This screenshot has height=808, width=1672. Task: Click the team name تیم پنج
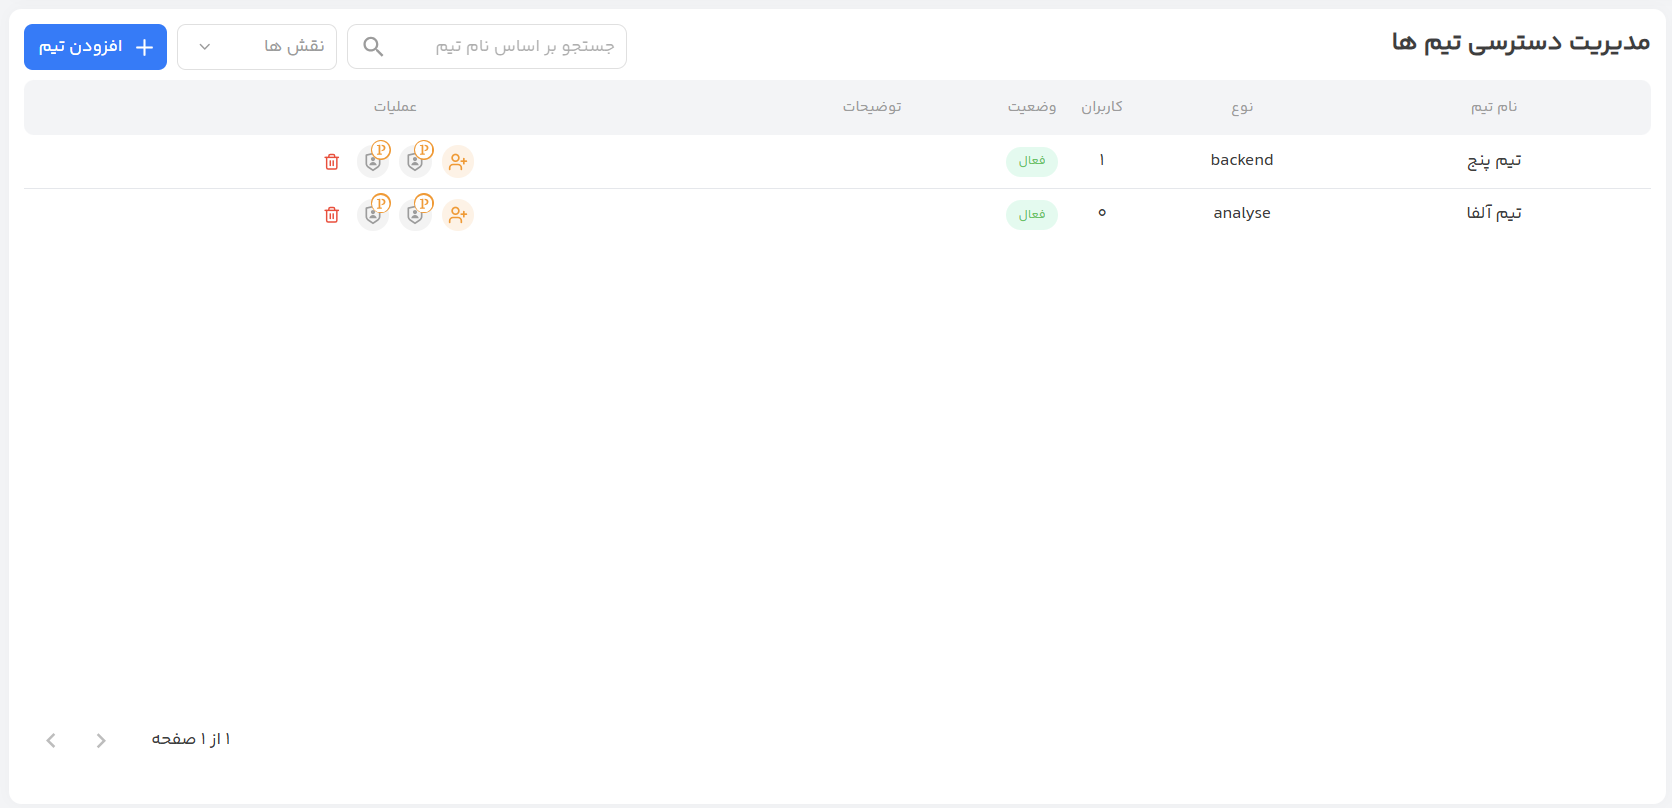click(x=1494, y=161)
